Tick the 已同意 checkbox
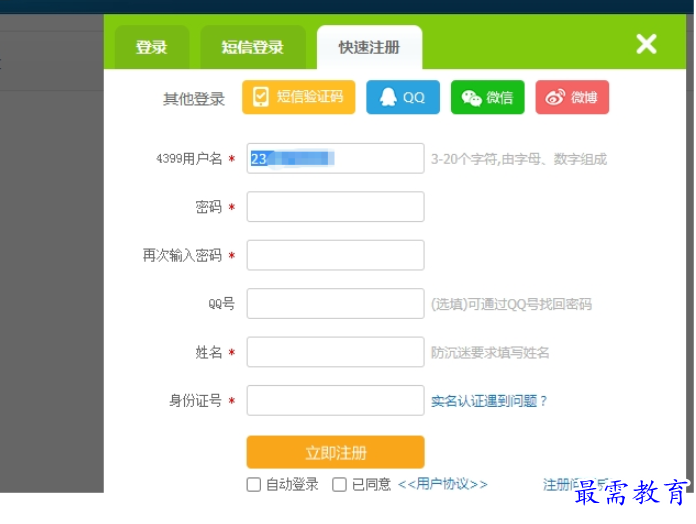 click(340, 485)
